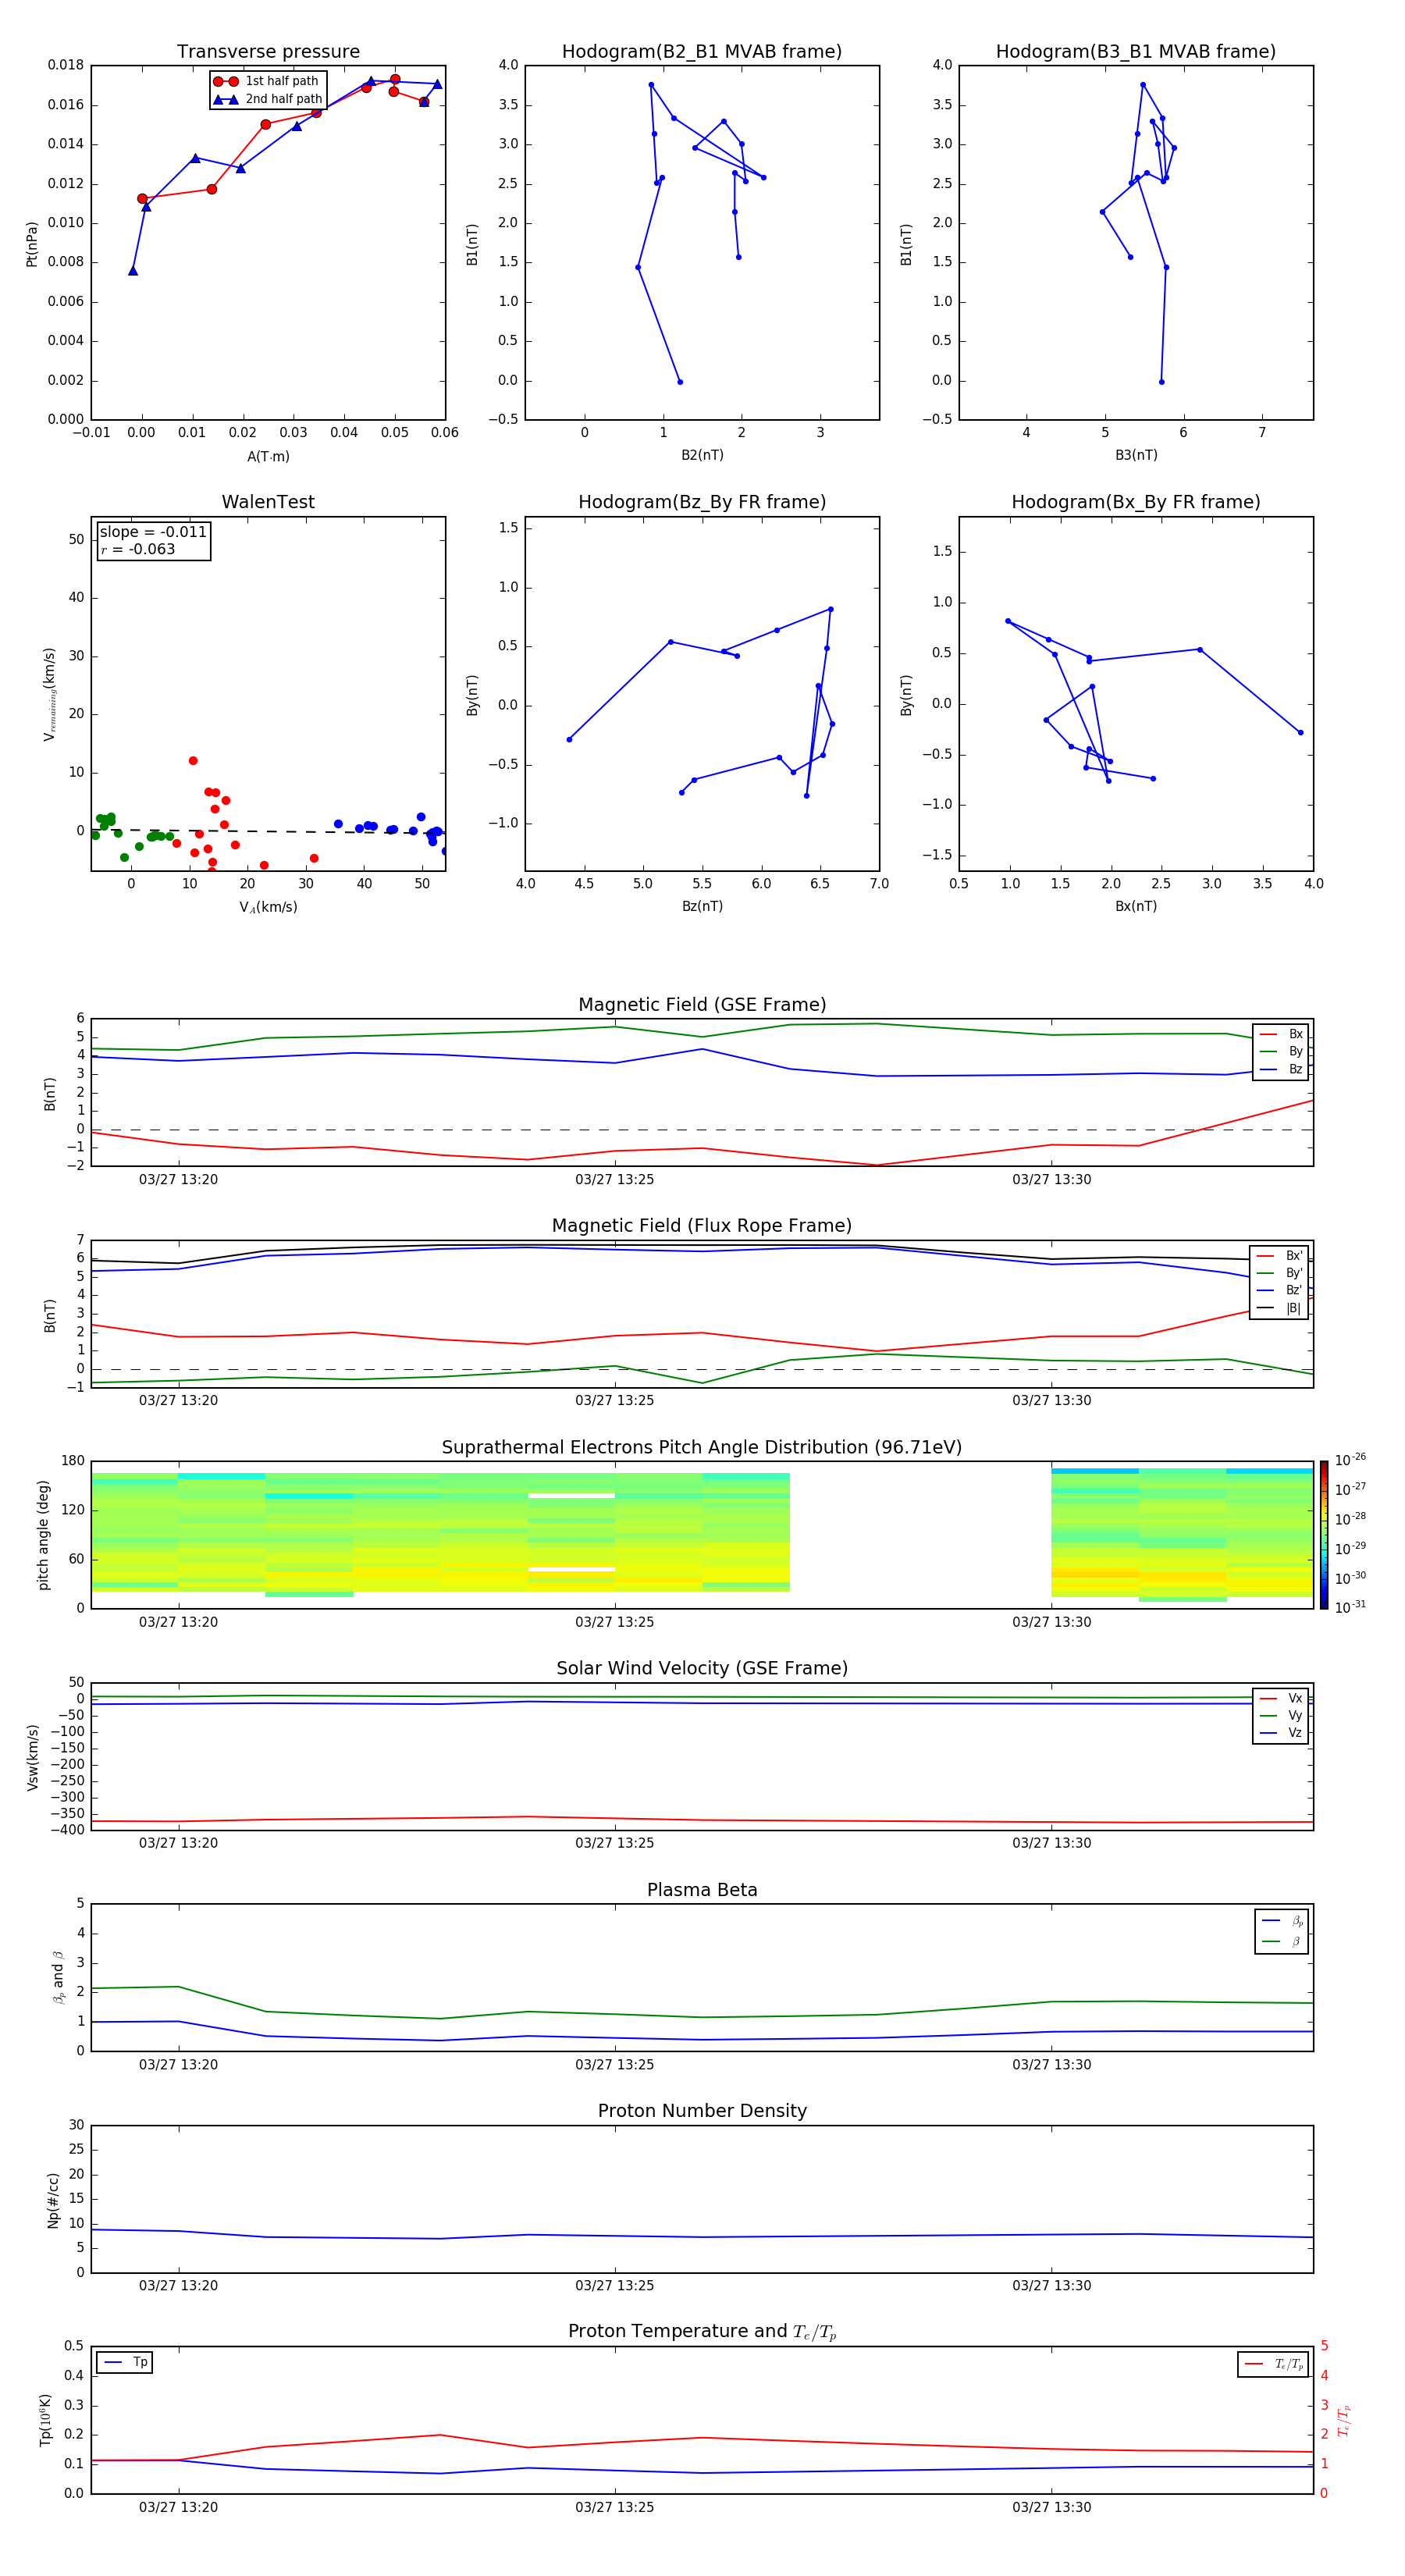This screenshot has width=1405, height=2576.
Task: Click the 10^-31 colorbar label
Action: click(x=1350, y=1607)
